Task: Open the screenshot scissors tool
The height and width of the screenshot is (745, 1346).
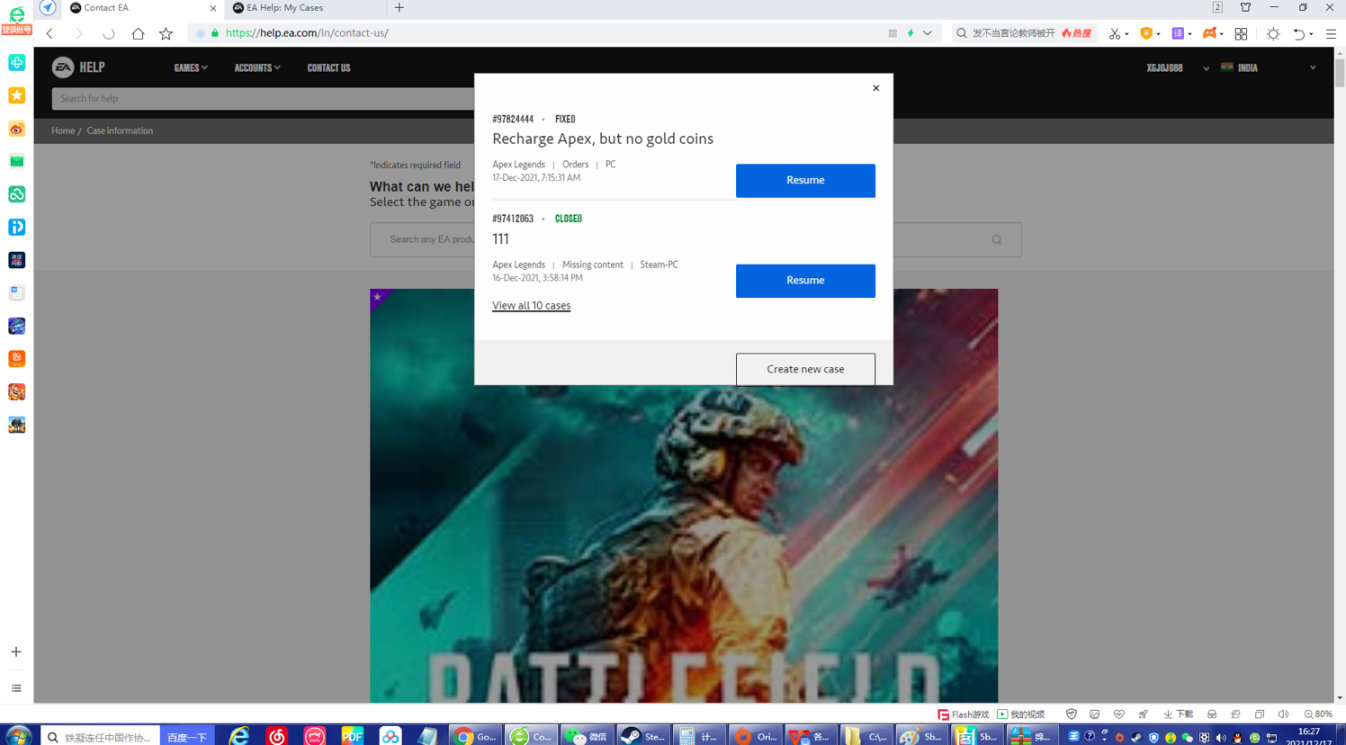Action: [1115, 33]
